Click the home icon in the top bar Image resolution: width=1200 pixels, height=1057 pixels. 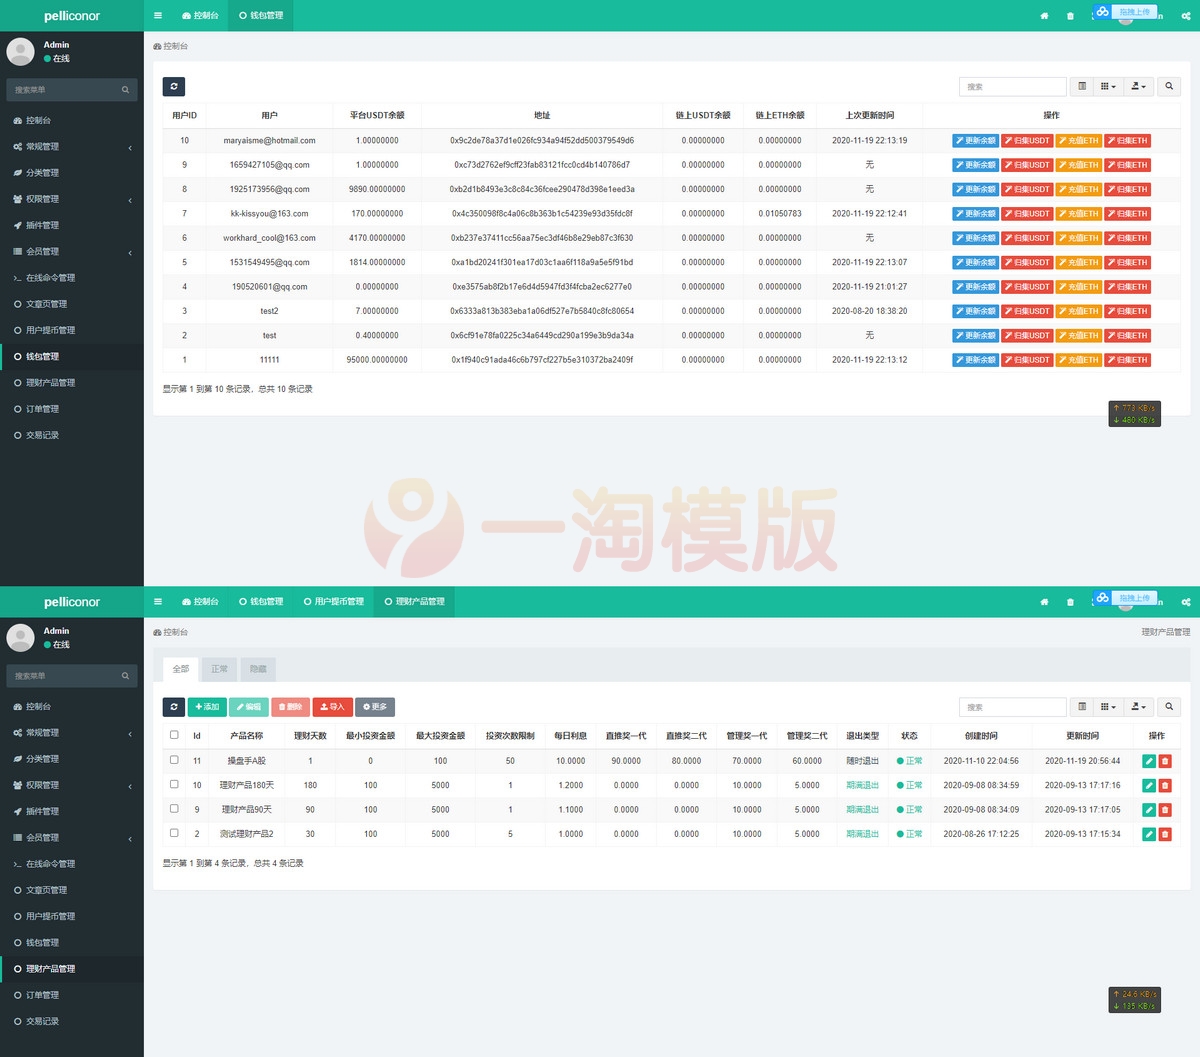pos(1044,15)
